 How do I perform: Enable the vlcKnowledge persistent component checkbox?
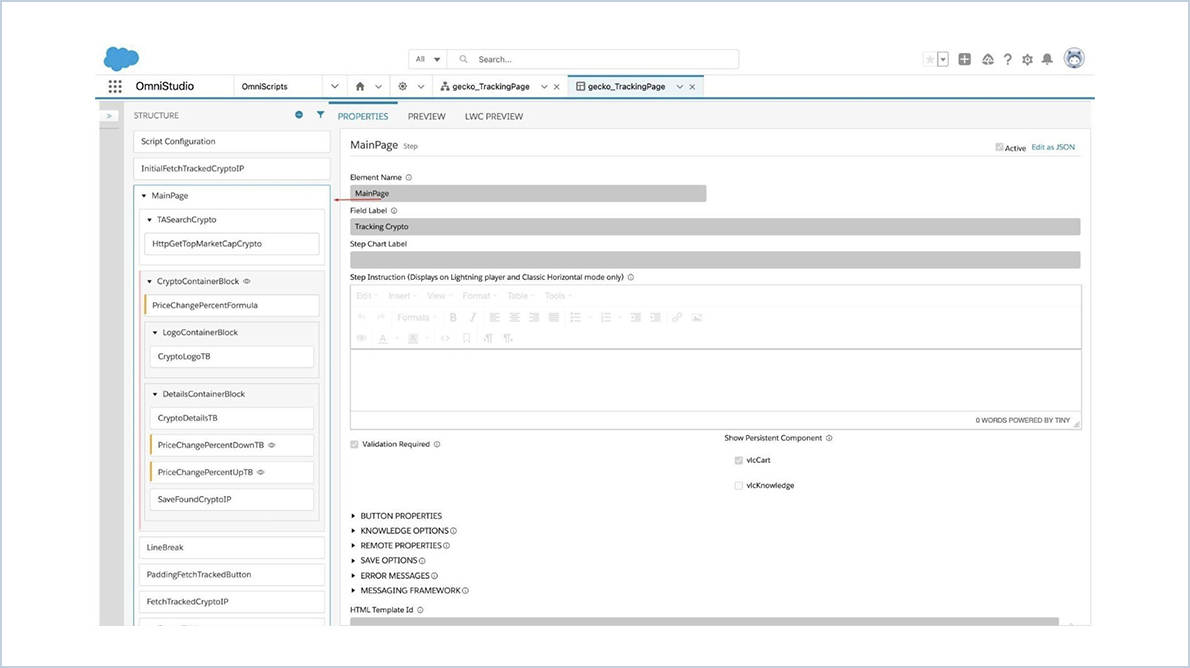[x=737, y=485]
